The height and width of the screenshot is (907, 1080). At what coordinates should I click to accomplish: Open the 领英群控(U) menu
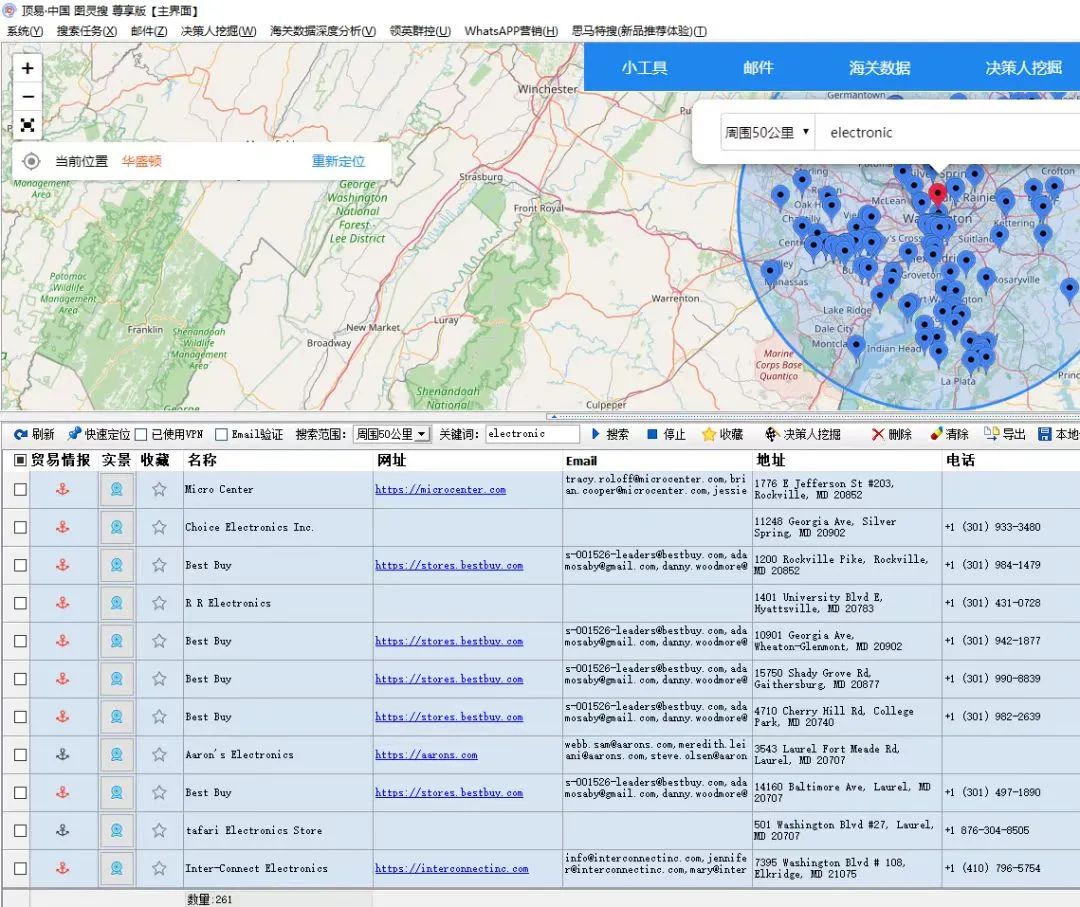click(x=420, y=31)
